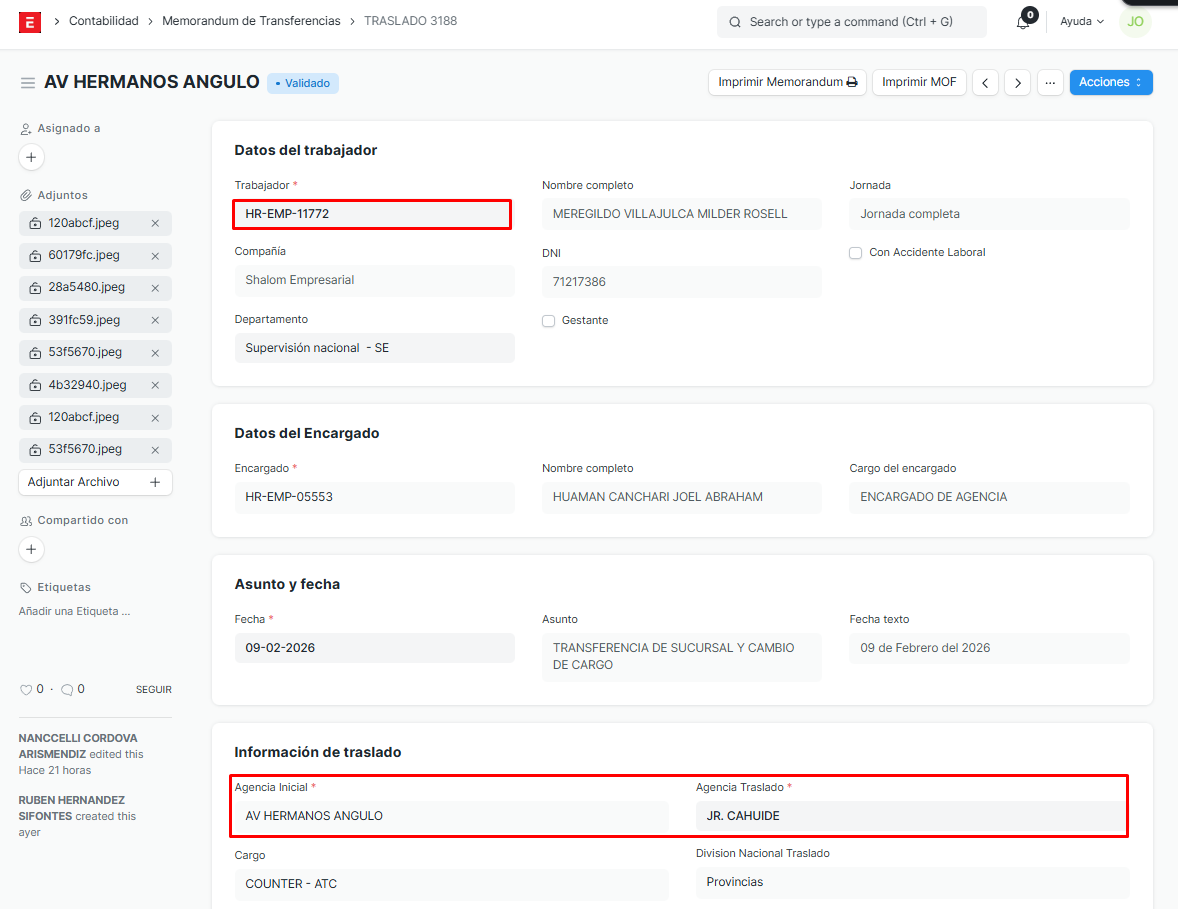
Task: Open the three-dots more options menu
Action: pos(1049,83)
